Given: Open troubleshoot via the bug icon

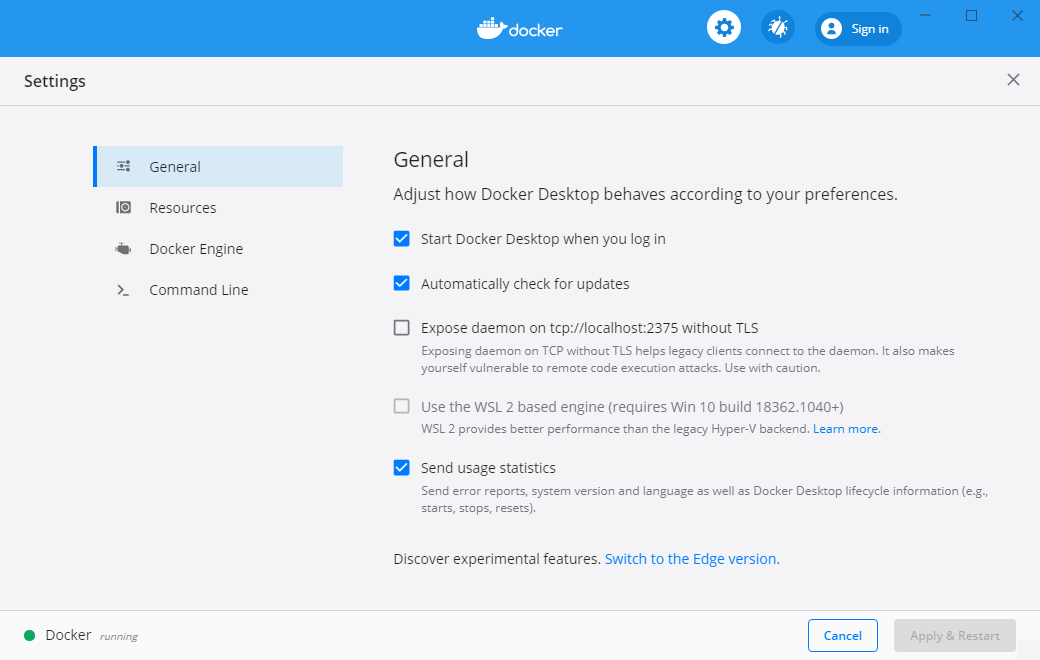Looking at the screenshot, I should (777, 28).
